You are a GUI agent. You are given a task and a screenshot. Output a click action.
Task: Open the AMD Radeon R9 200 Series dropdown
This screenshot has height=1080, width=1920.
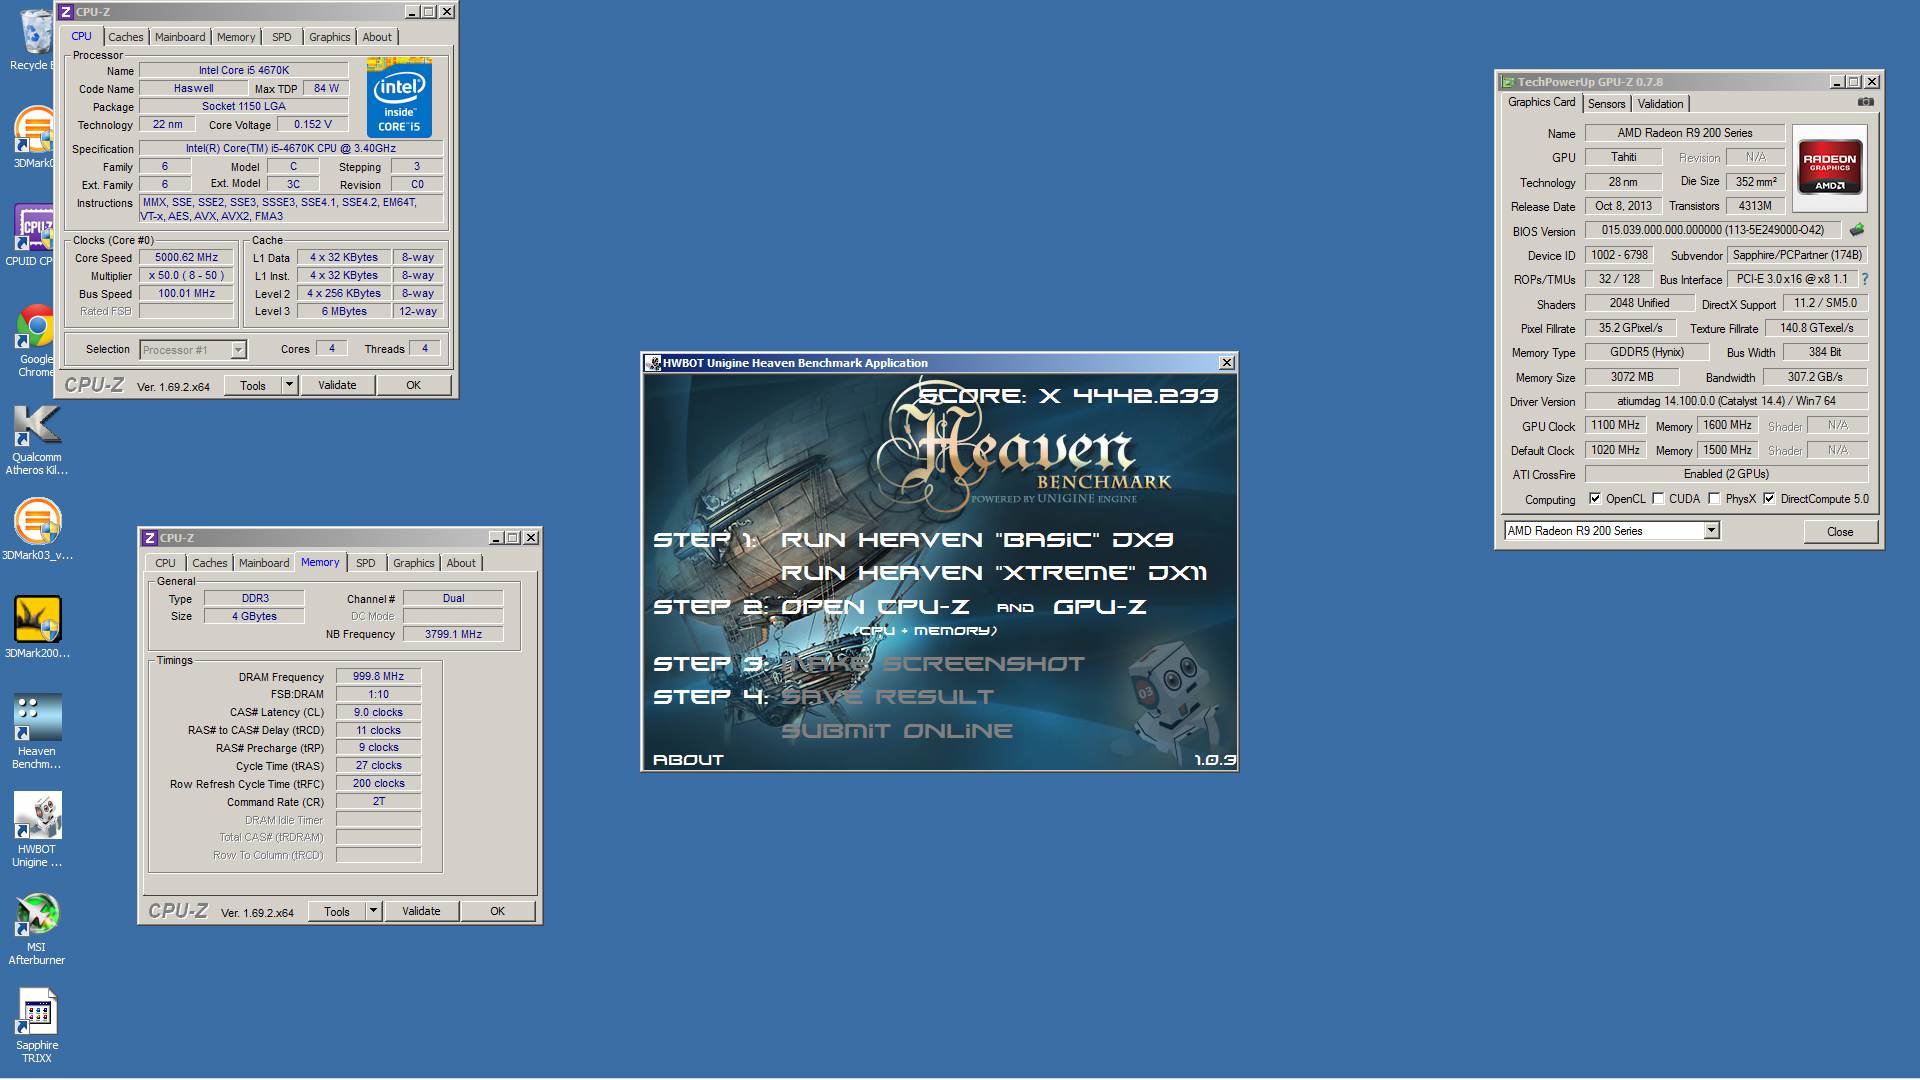[x=1711, y=531]
